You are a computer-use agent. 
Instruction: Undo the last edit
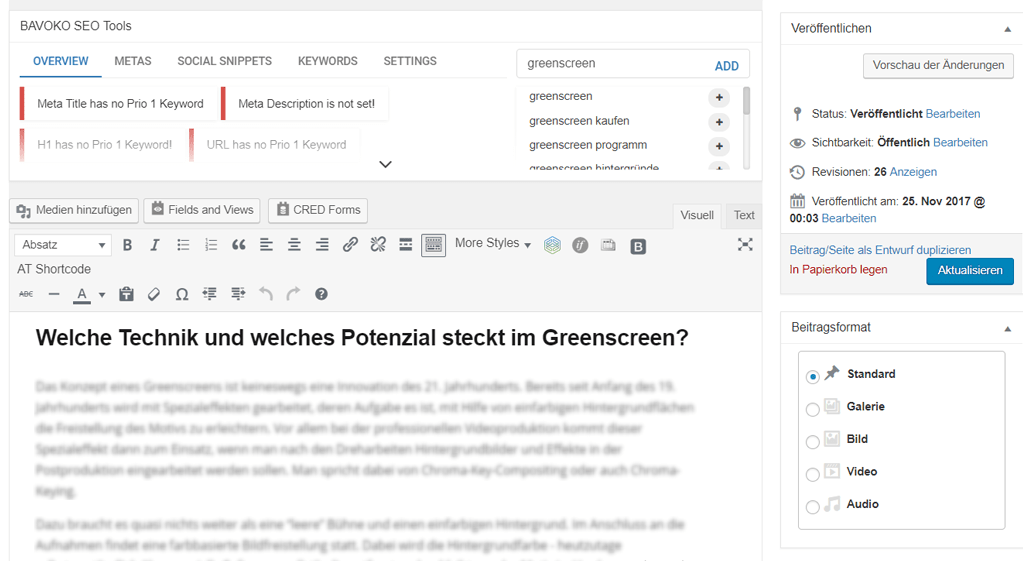click(x=266, y=294)
